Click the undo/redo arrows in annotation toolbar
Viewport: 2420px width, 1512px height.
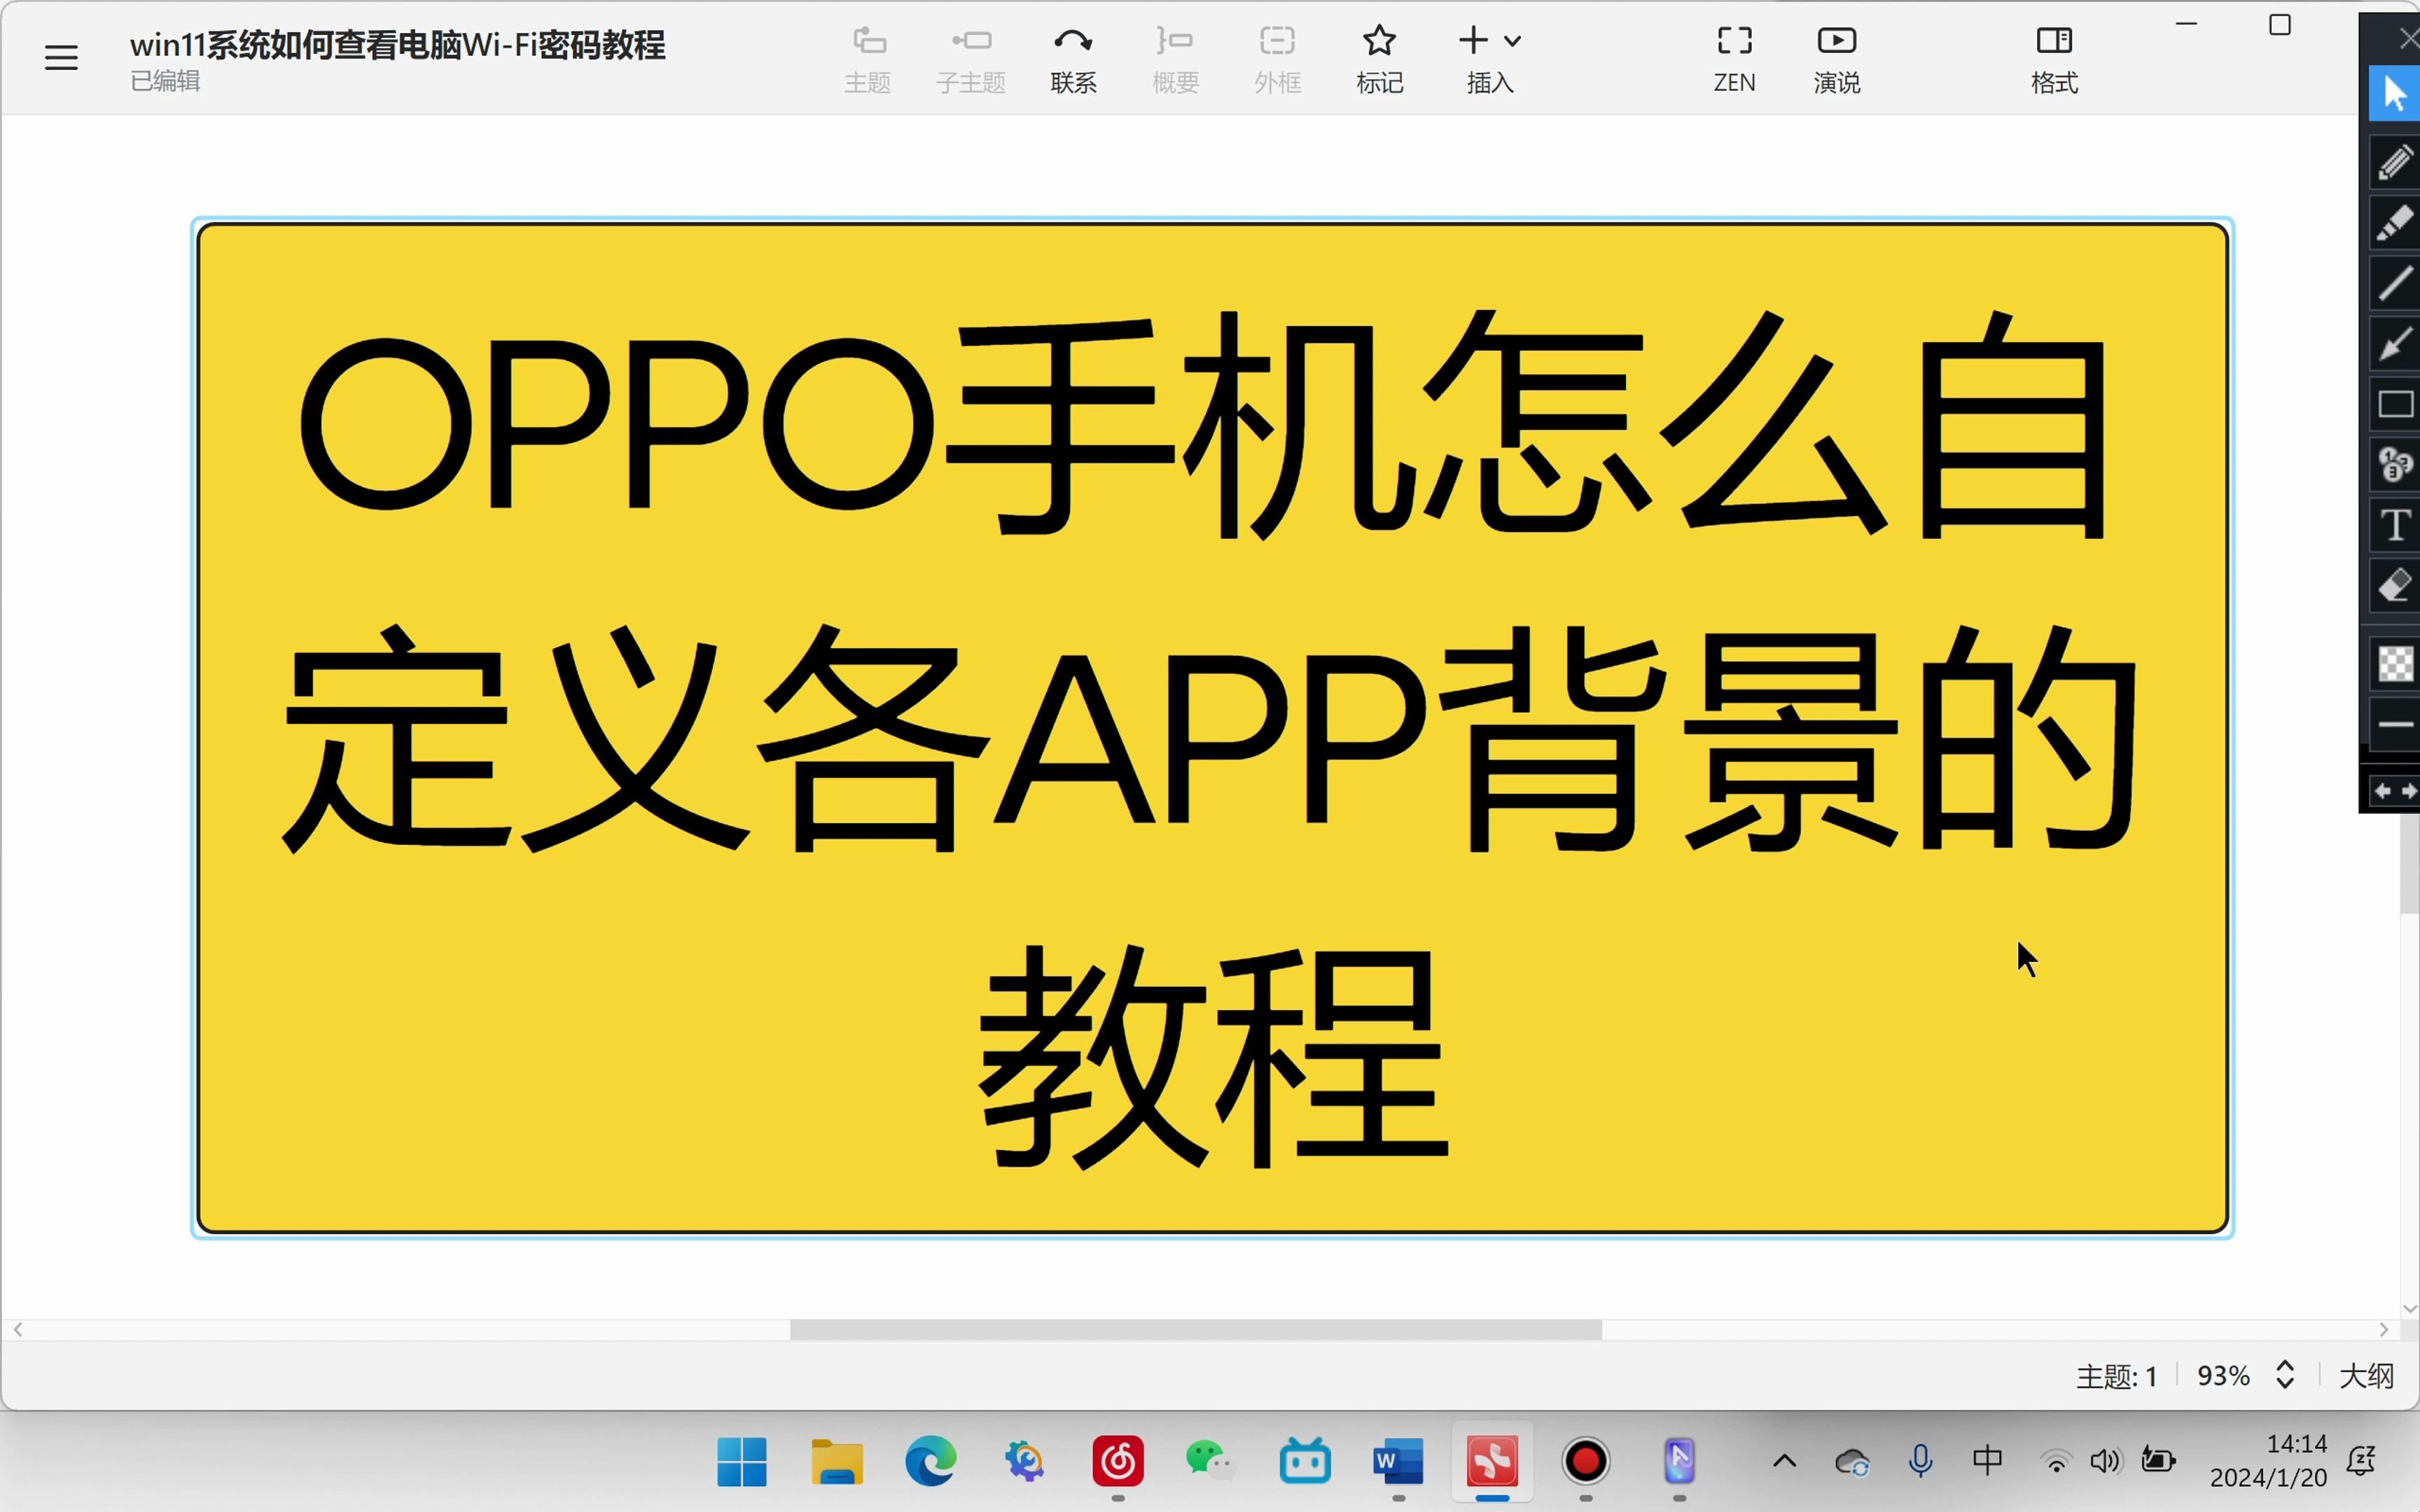click(2395, 791)
